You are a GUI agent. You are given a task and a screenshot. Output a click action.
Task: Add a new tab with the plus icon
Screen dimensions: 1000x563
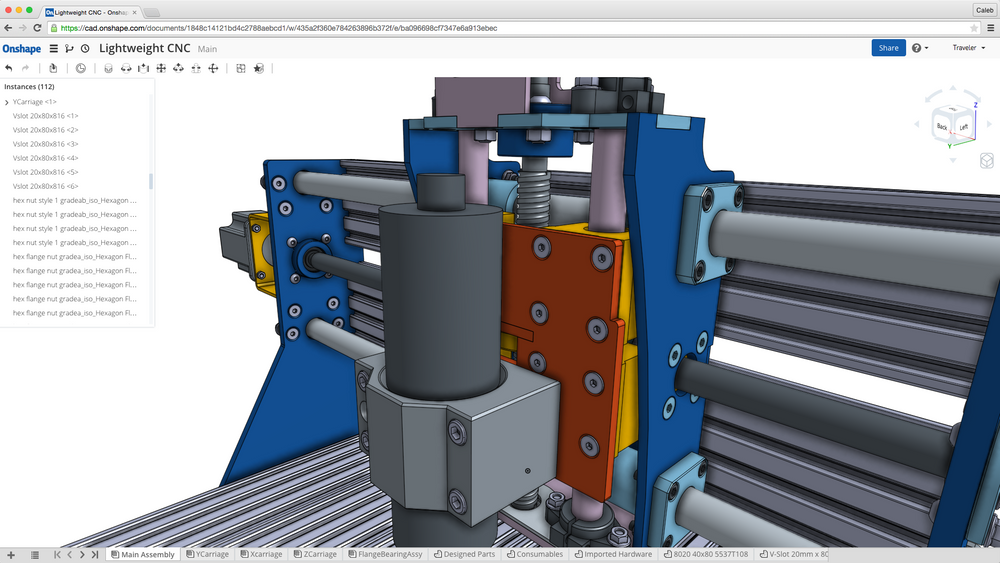(x=11, y=555)
